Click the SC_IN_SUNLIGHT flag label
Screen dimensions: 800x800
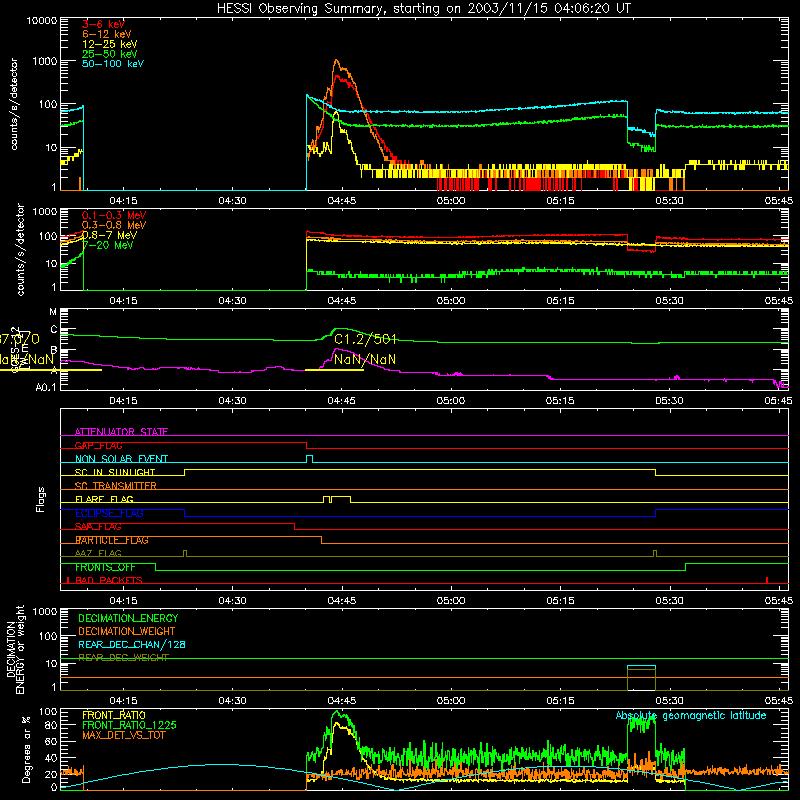[115, 472]
